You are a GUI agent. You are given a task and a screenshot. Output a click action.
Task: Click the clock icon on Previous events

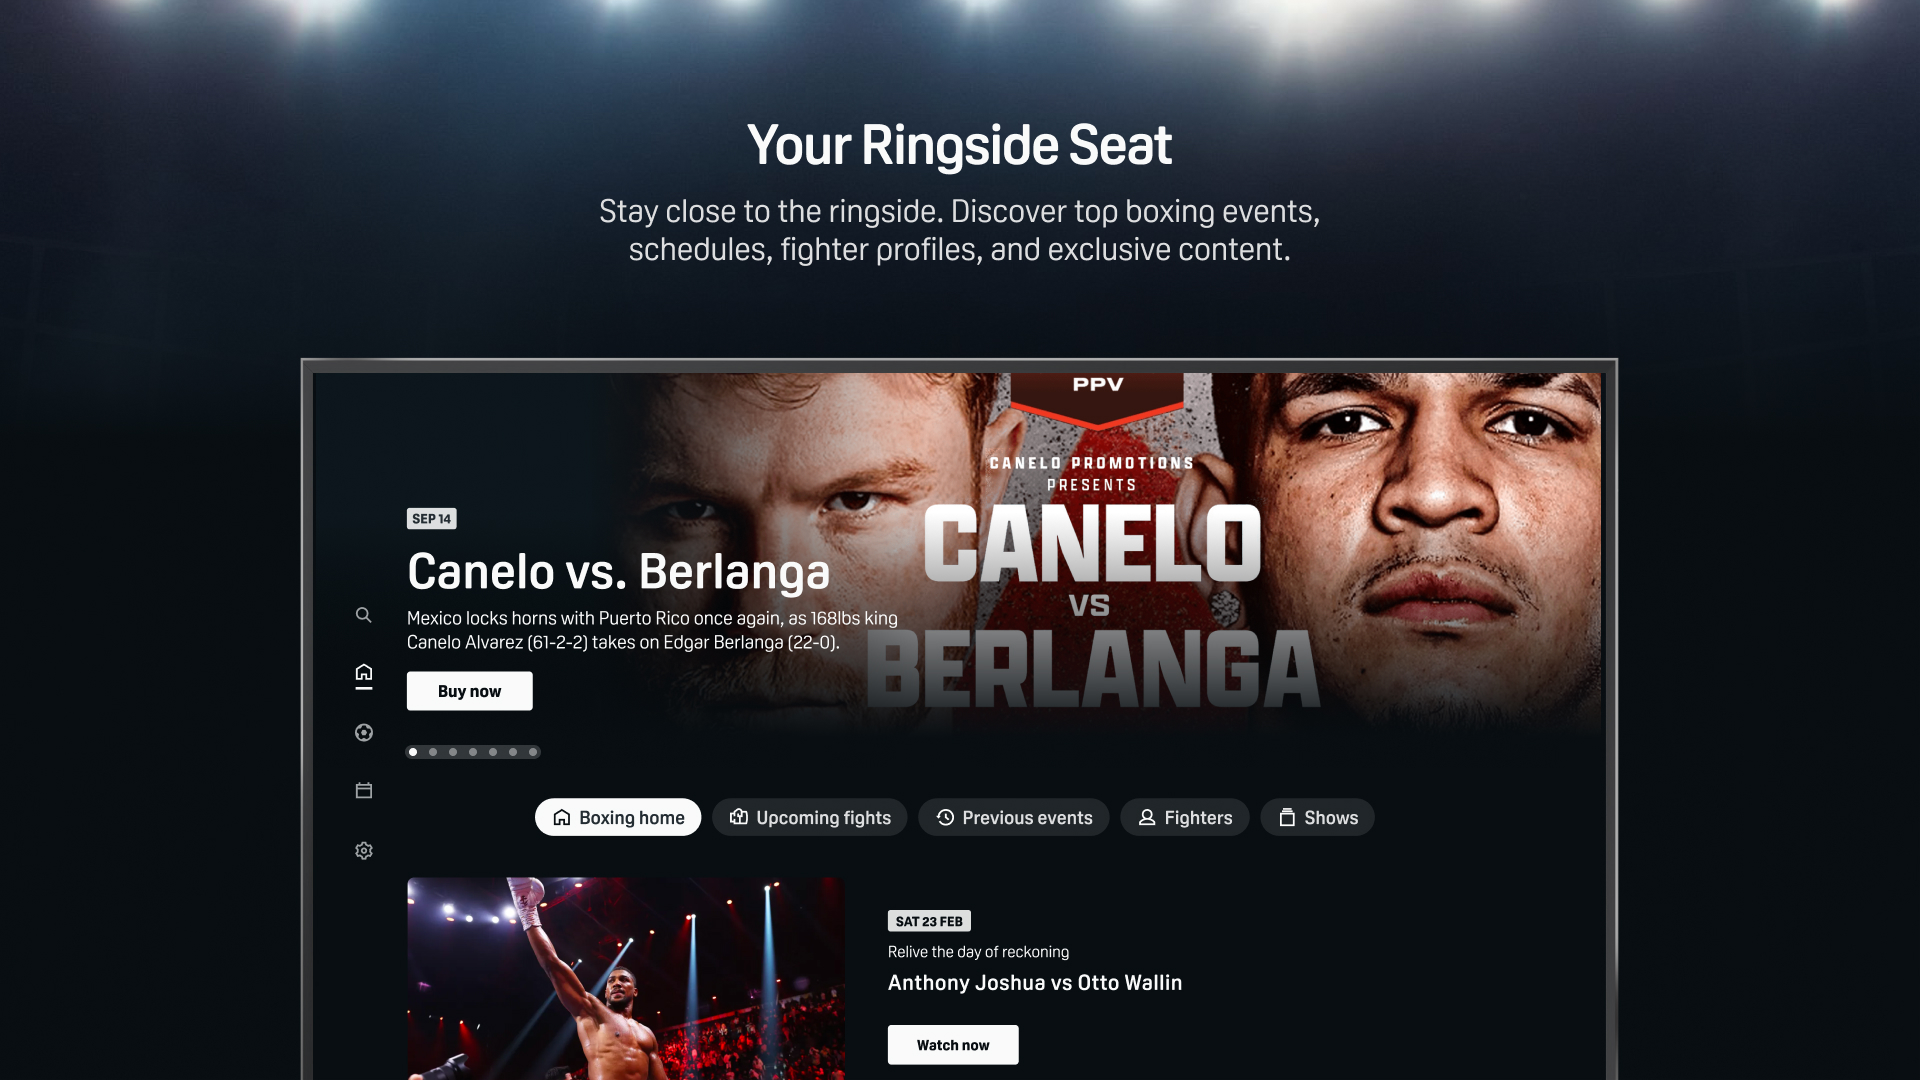[944, 817]
